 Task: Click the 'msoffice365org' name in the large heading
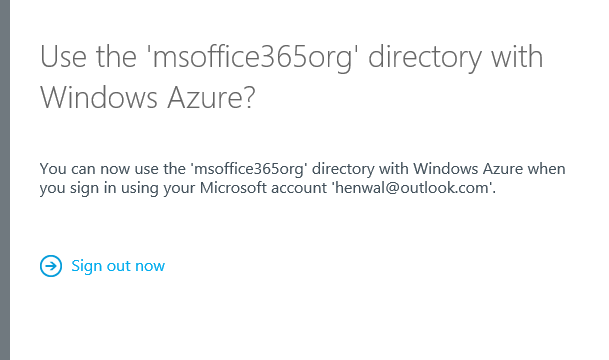pos(252,57)
